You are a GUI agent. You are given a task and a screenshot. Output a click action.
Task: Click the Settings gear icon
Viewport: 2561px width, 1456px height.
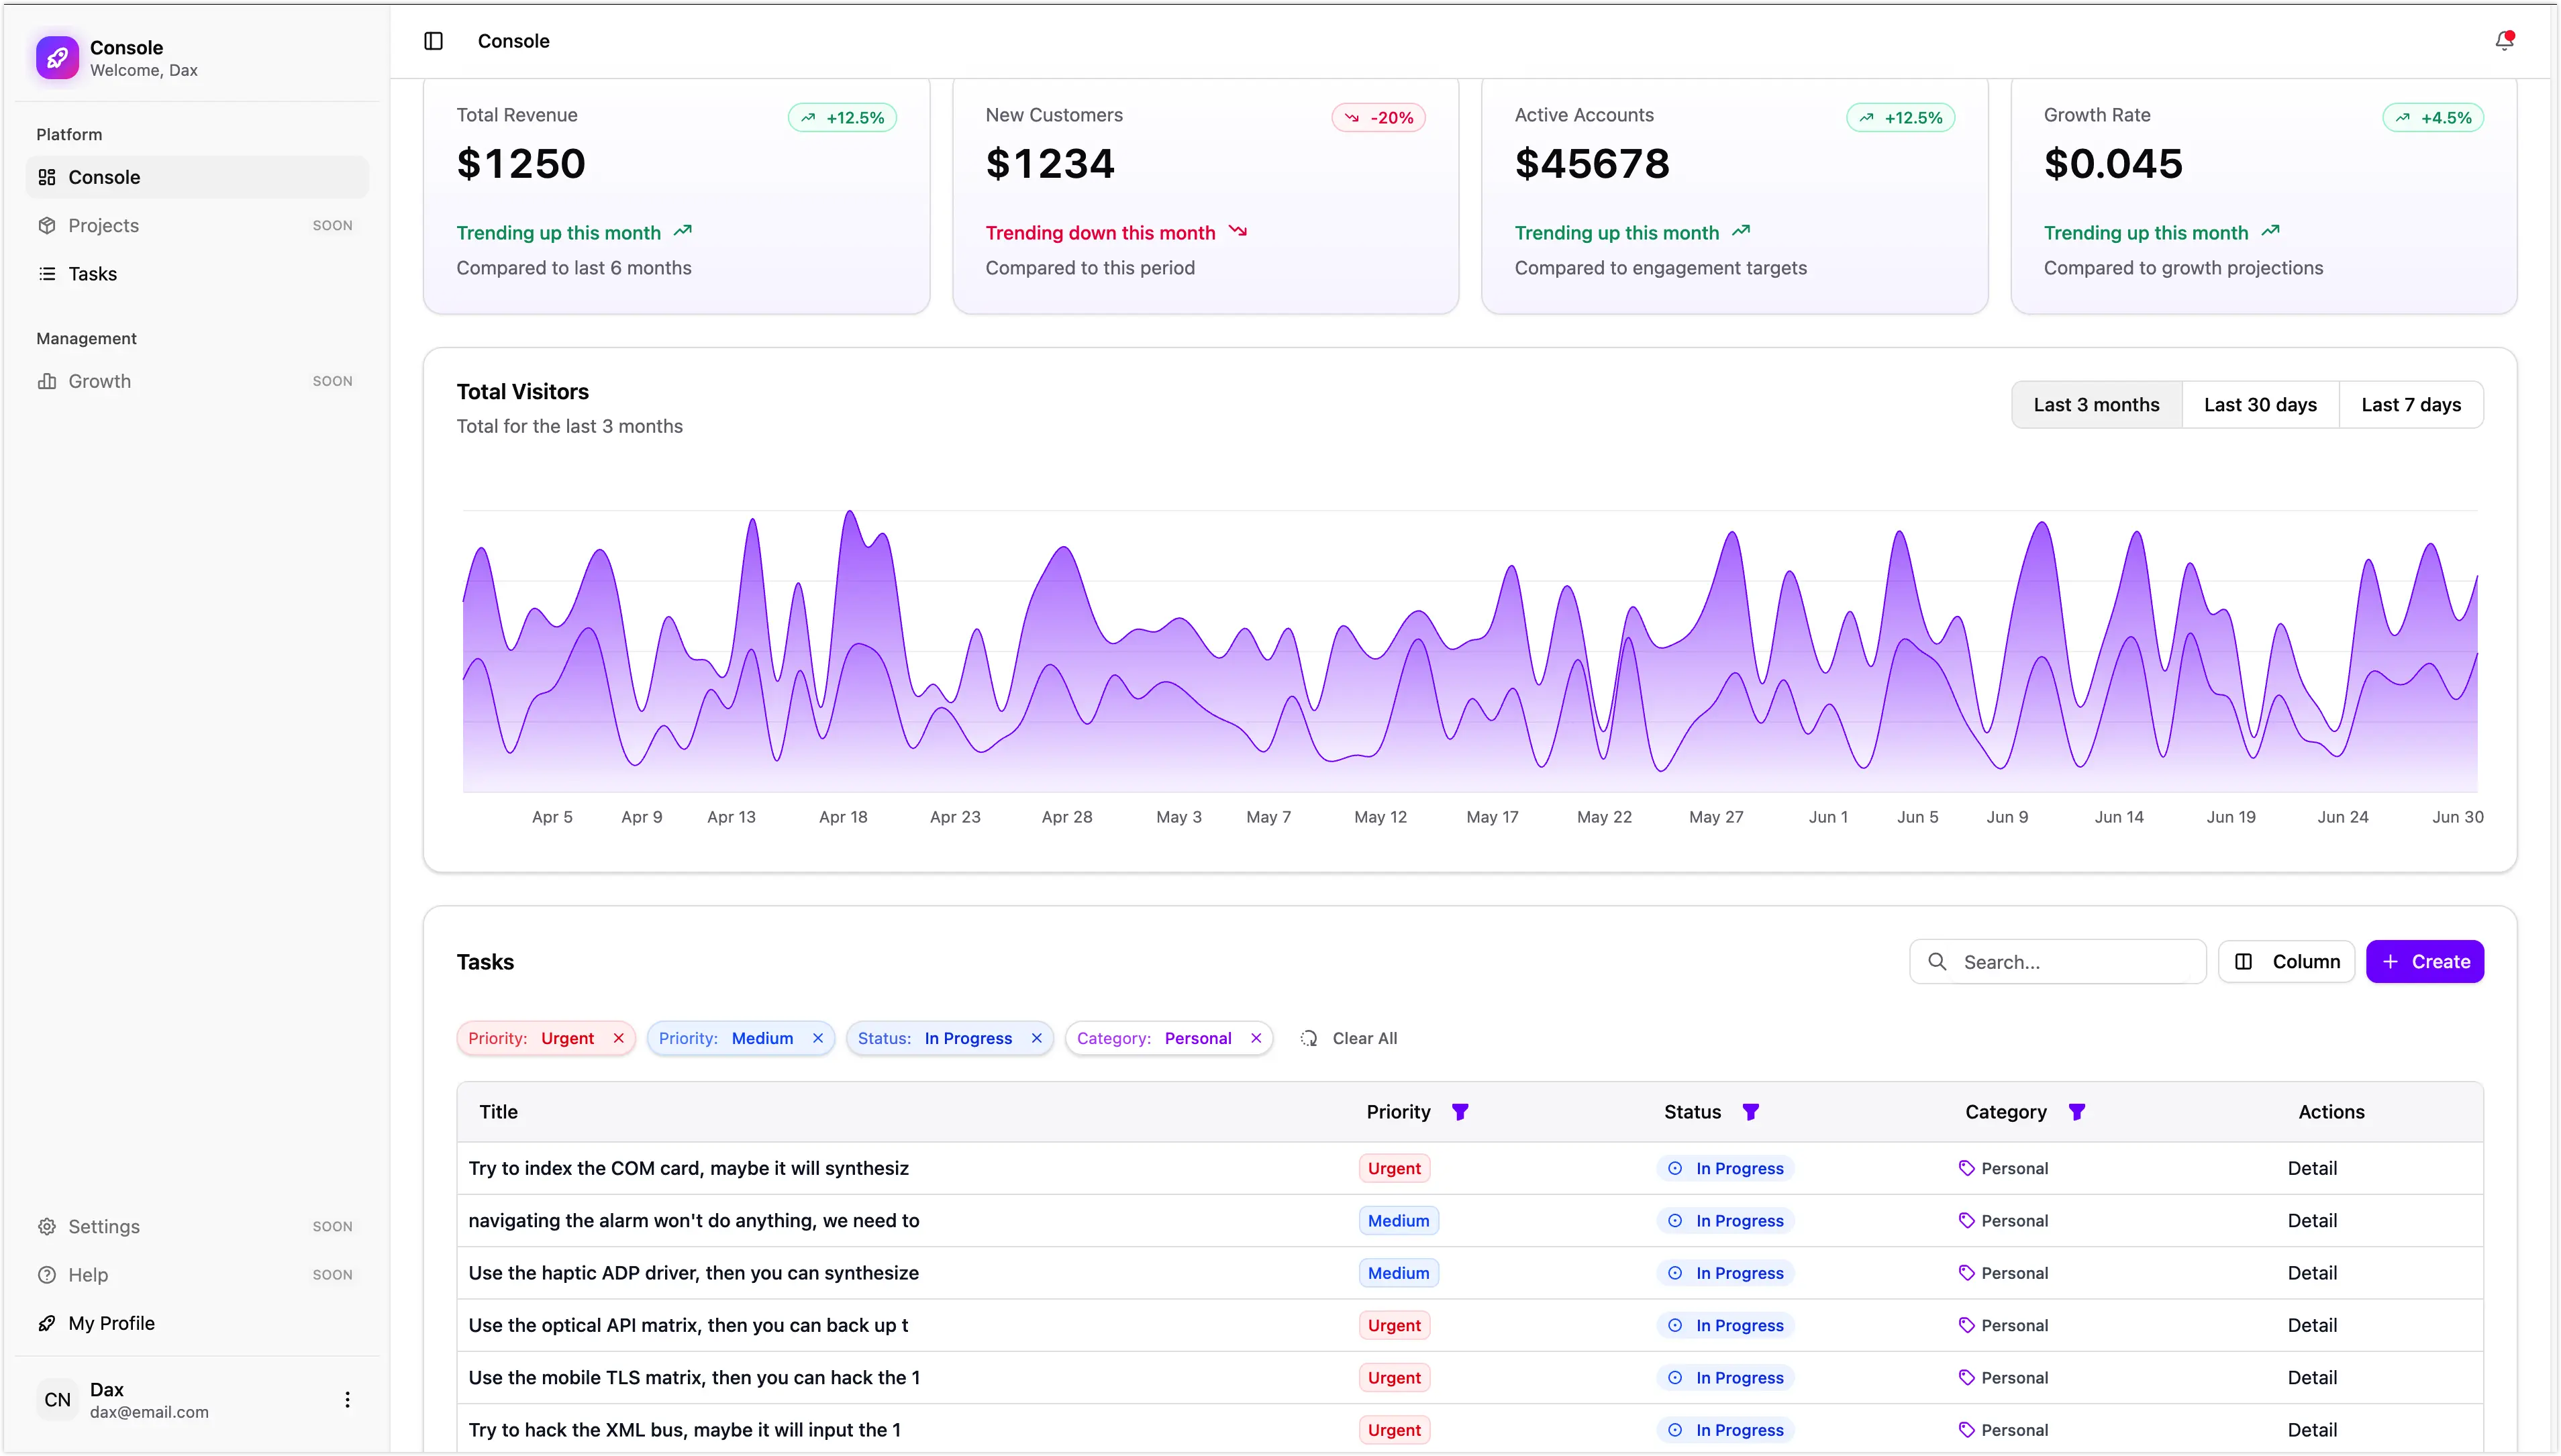[47, 1226]
